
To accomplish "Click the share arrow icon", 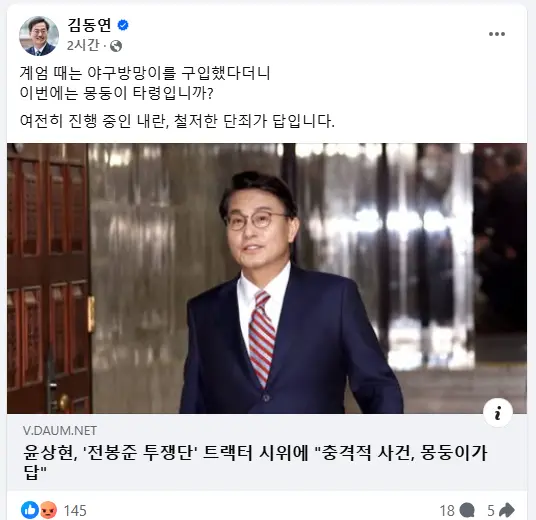I will tap(507, 510).
